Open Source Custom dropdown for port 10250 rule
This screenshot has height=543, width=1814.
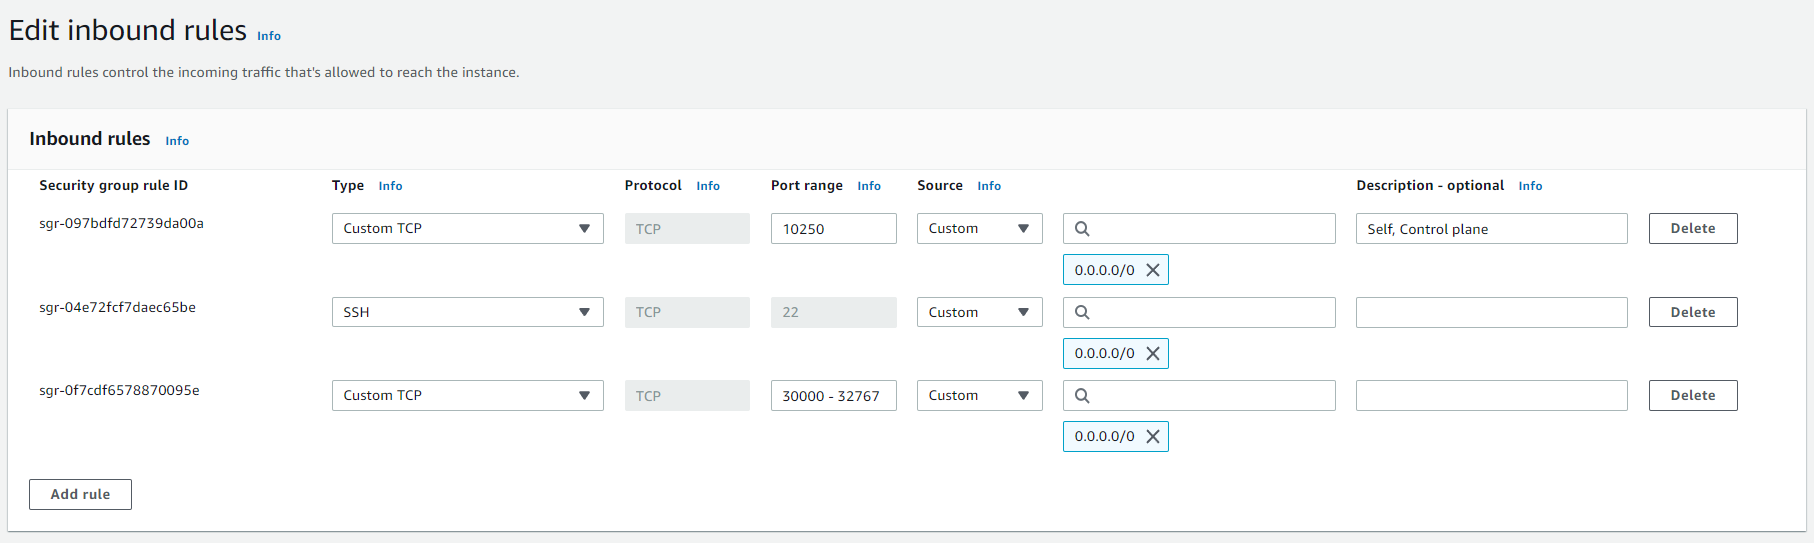coord(979,229)
